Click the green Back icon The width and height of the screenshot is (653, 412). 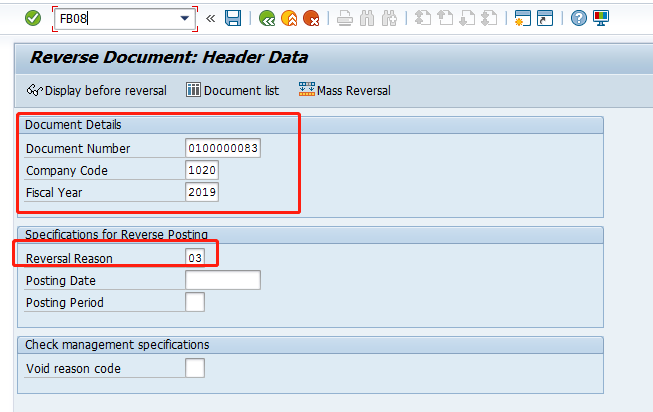tap(267, 18)
